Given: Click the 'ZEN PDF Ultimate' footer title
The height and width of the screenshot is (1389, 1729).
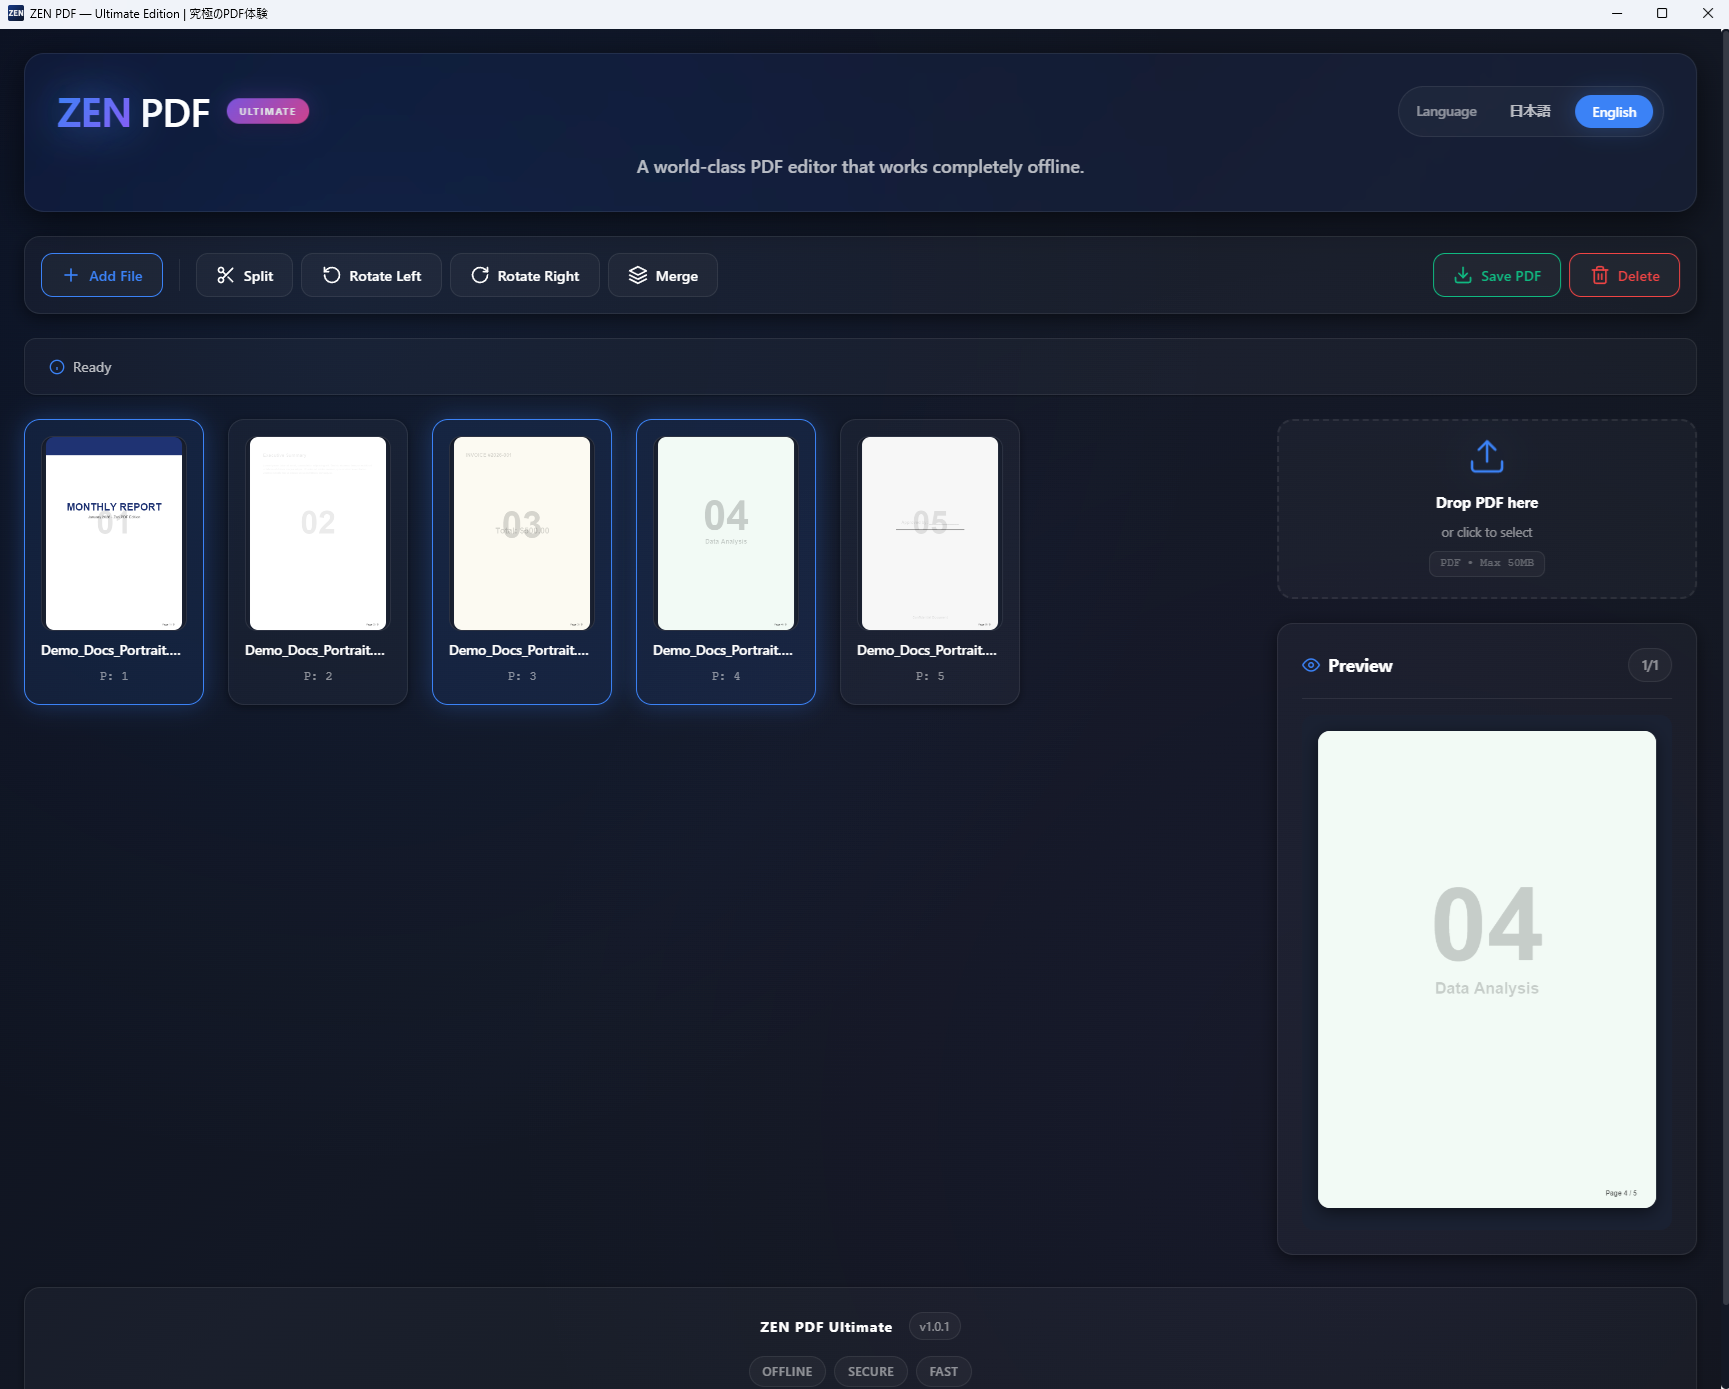Looking at the screenshot, I should coord(826,1327).
